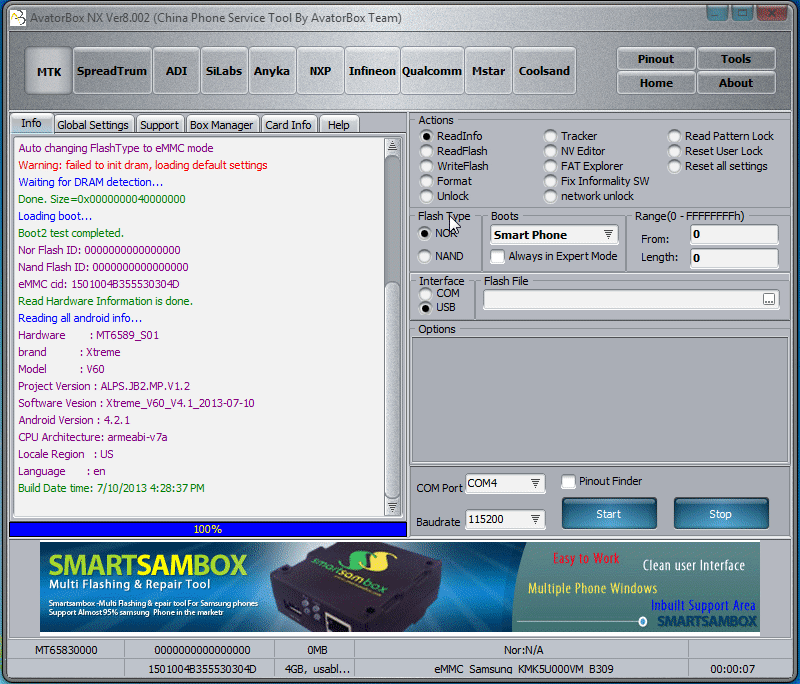This screenshot has width=800, height=684.
Task: Select NXP chipset platform button
Action: tap(320, 71)
